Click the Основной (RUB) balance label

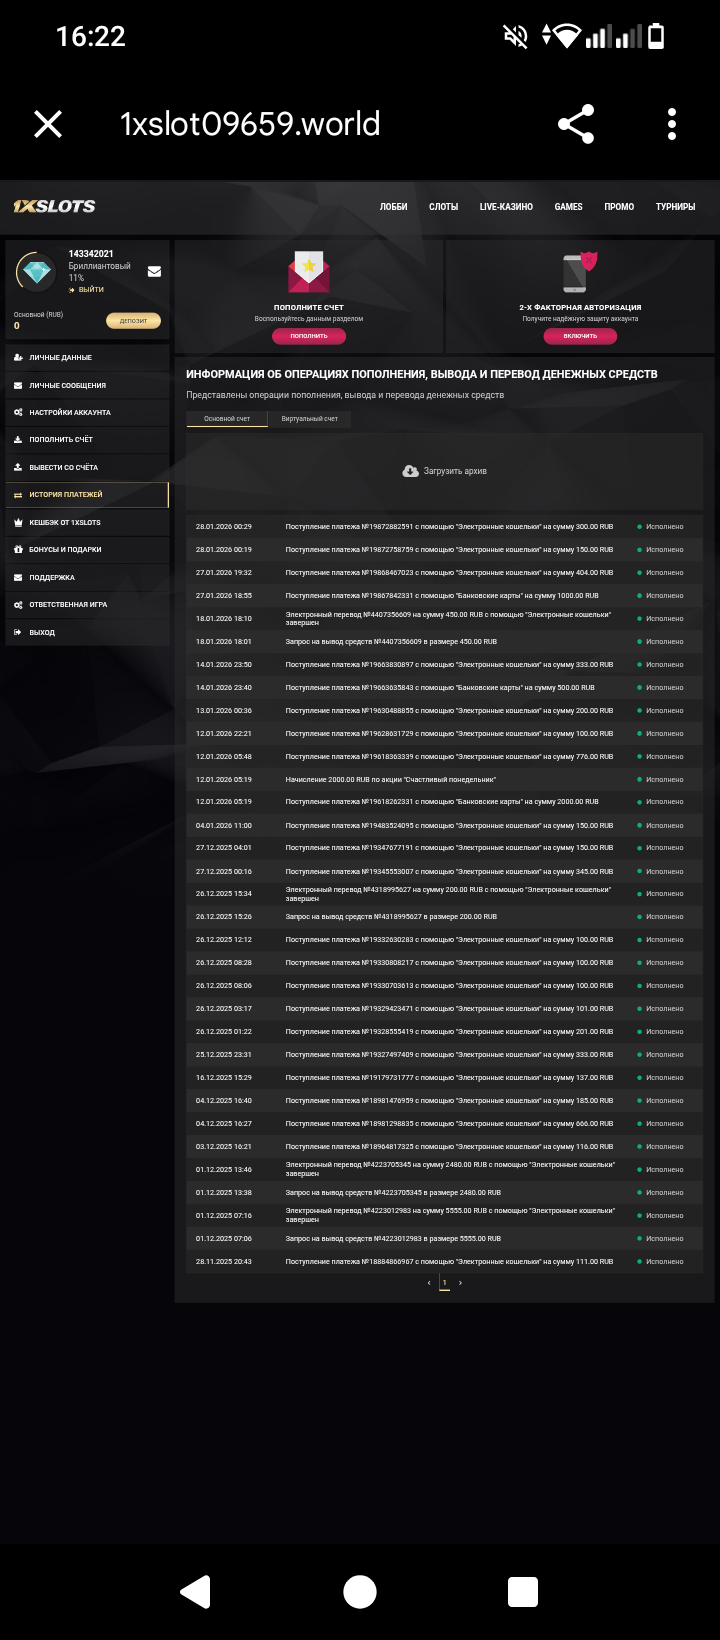(x=38, y=314)
